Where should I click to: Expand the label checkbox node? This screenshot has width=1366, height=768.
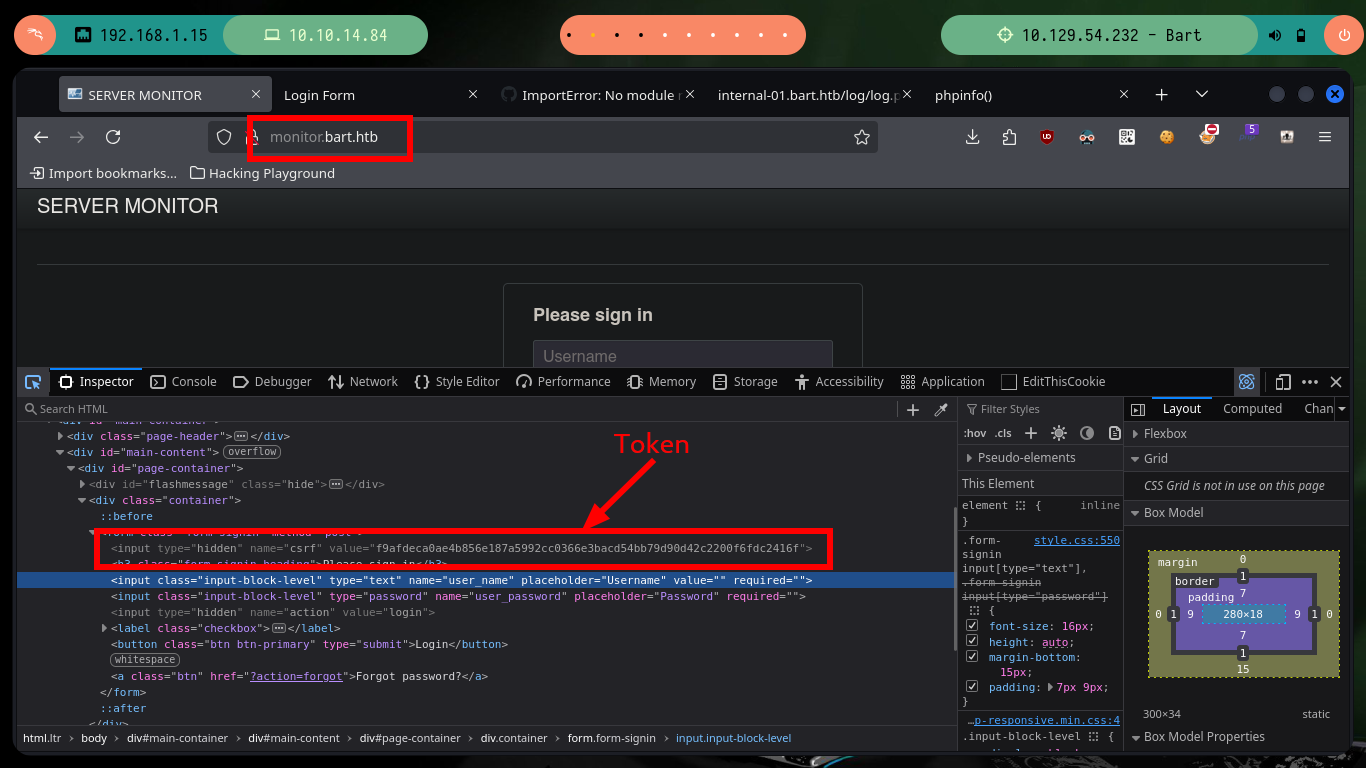coord(105,628)
